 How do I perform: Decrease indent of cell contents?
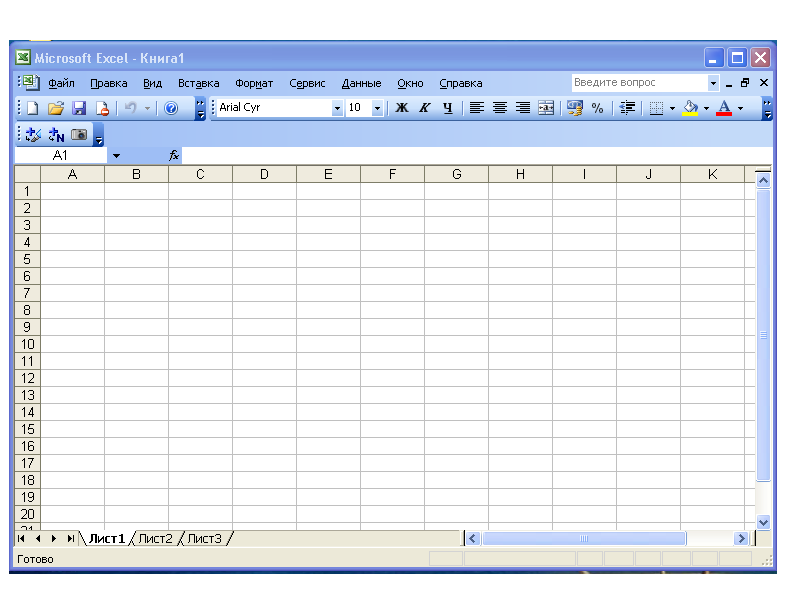point(627,108)
